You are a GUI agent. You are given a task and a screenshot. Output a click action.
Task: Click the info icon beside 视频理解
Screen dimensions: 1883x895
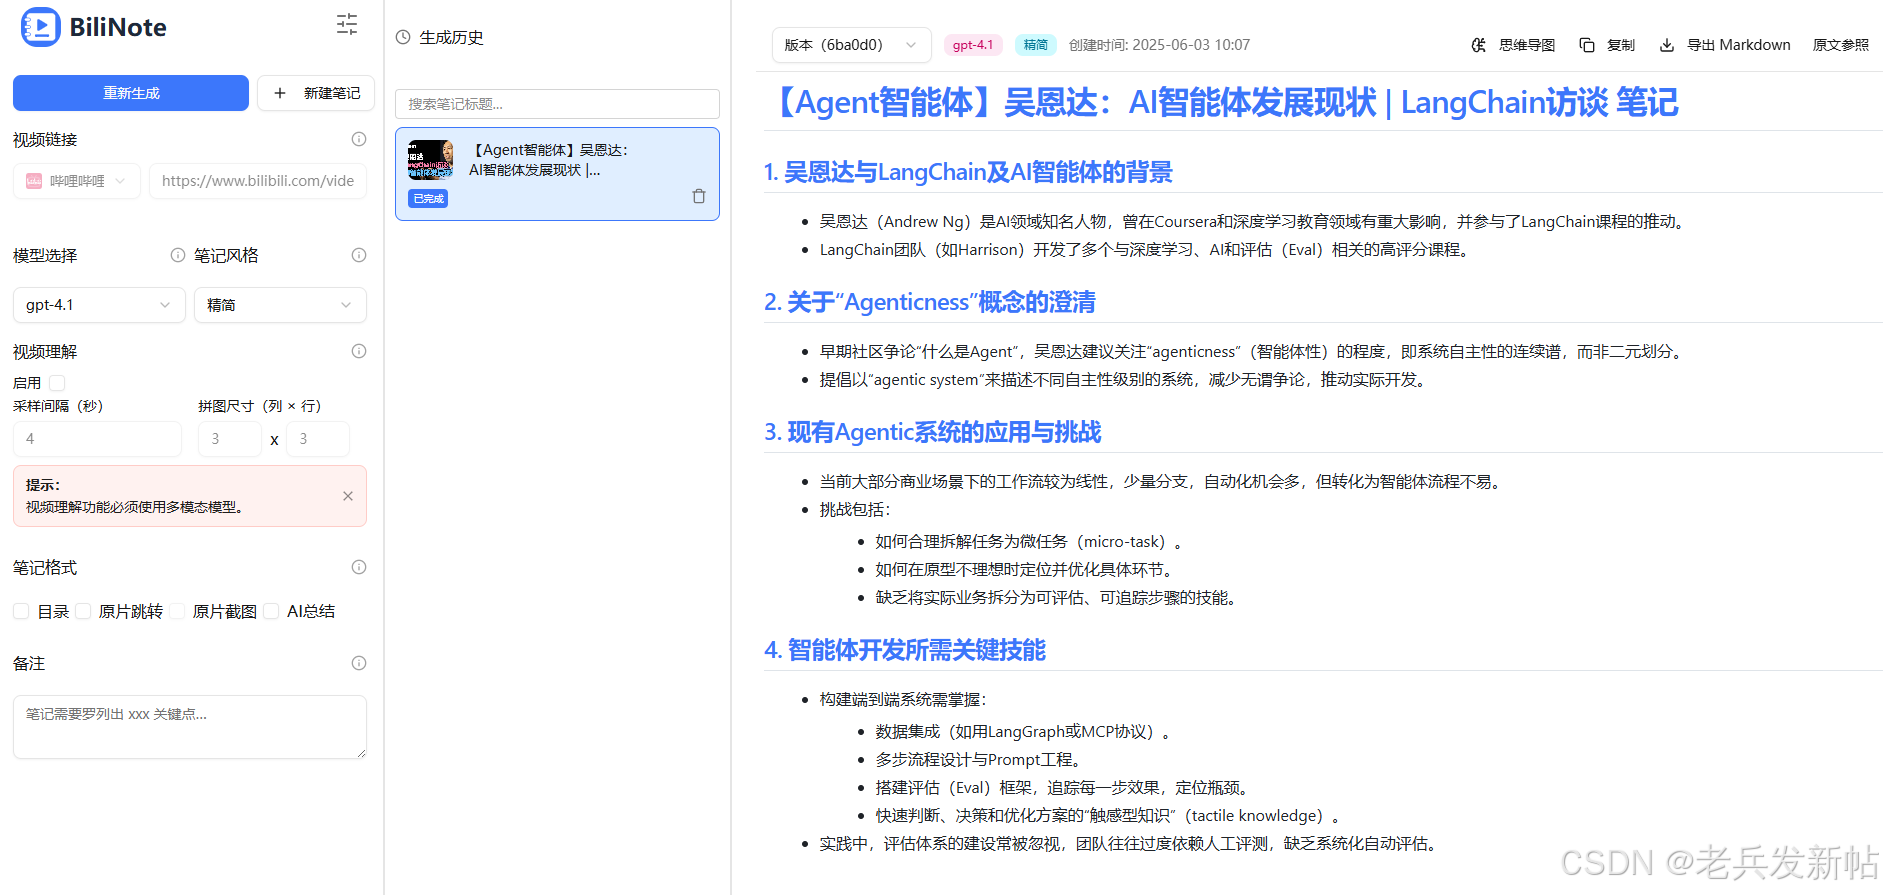tap(359, 351)
